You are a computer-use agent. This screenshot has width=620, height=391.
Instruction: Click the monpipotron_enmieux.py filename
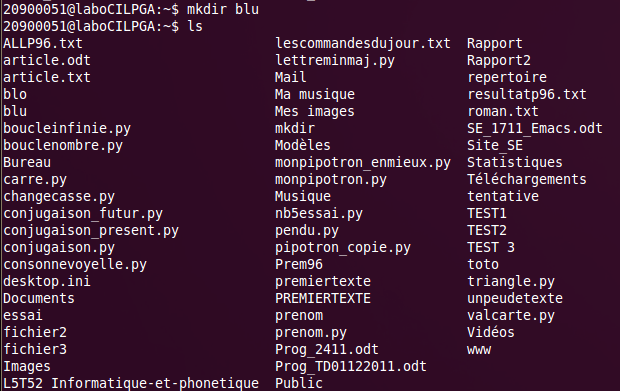pyautogui.click(x=363, y=162)
